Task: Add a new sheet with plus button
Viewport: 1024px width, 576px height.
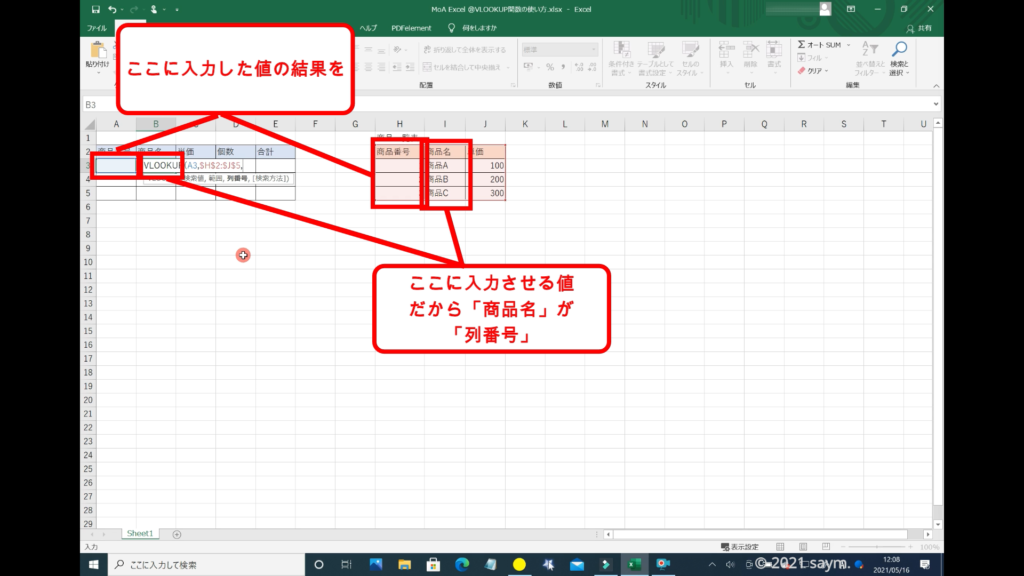Action: (177, 534)
